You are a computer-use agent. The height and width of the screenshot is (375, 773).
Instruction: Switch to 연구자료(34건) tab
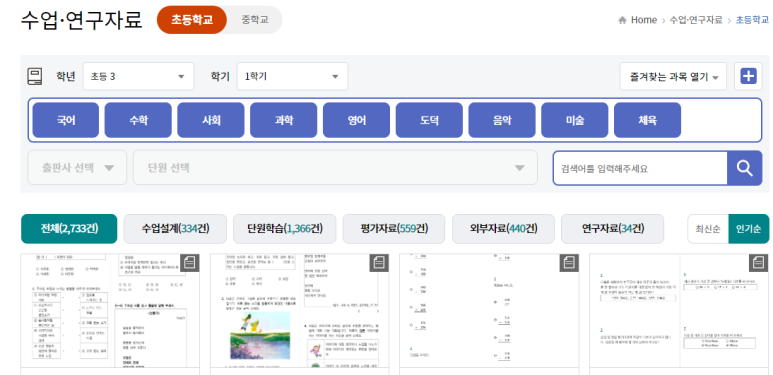(612, 229)
